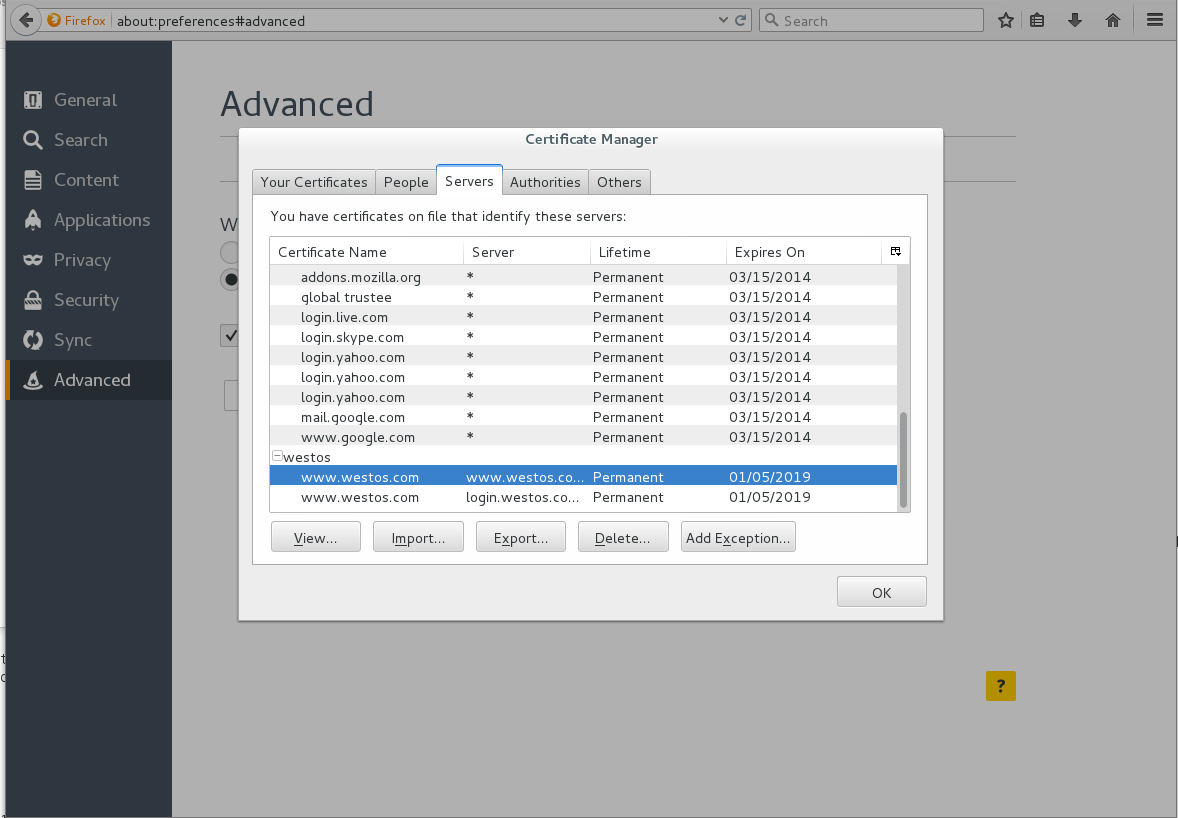The height and width of the screenshot is (818, 1178).
Task: Click the certificate list scrollbar thumb
Action: [903, 460]
